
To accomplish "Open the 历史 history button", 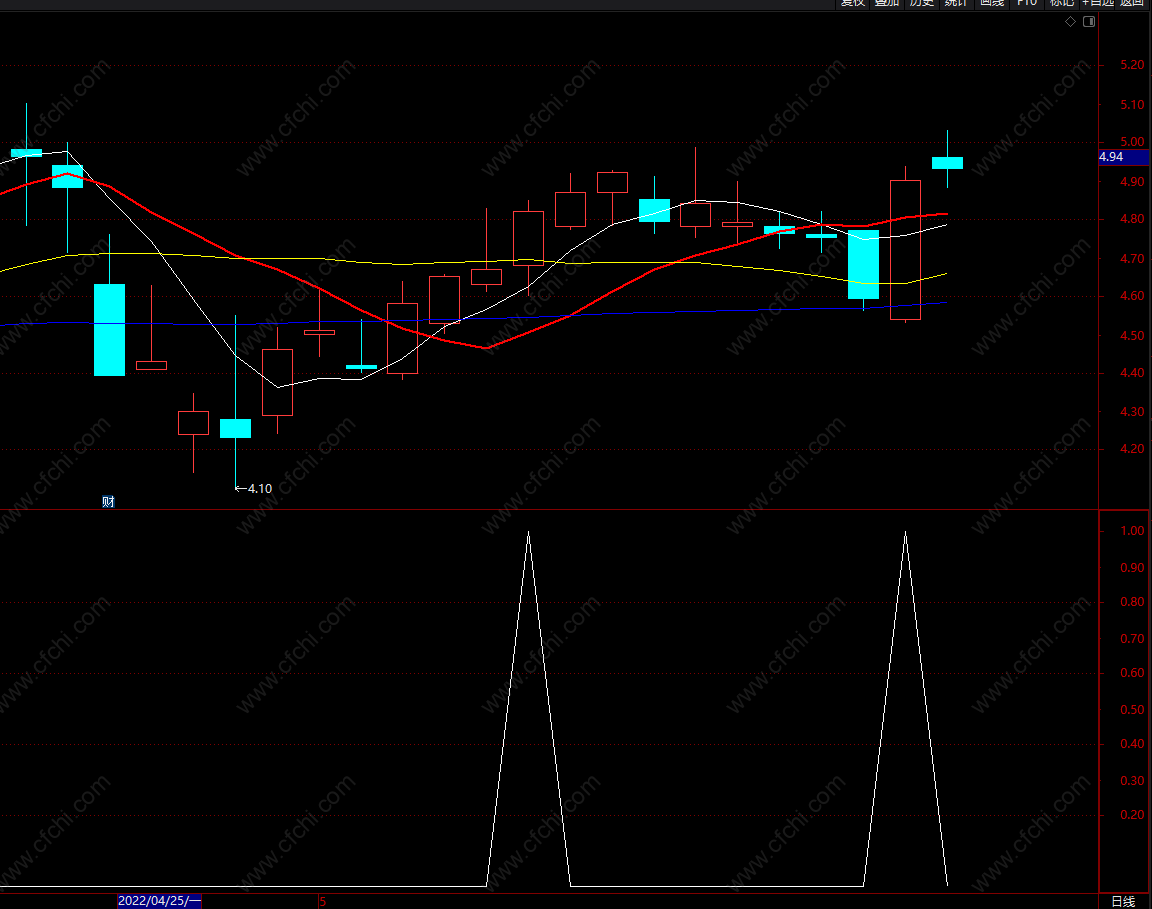I will pyautogui.click(x=921, y=4).
